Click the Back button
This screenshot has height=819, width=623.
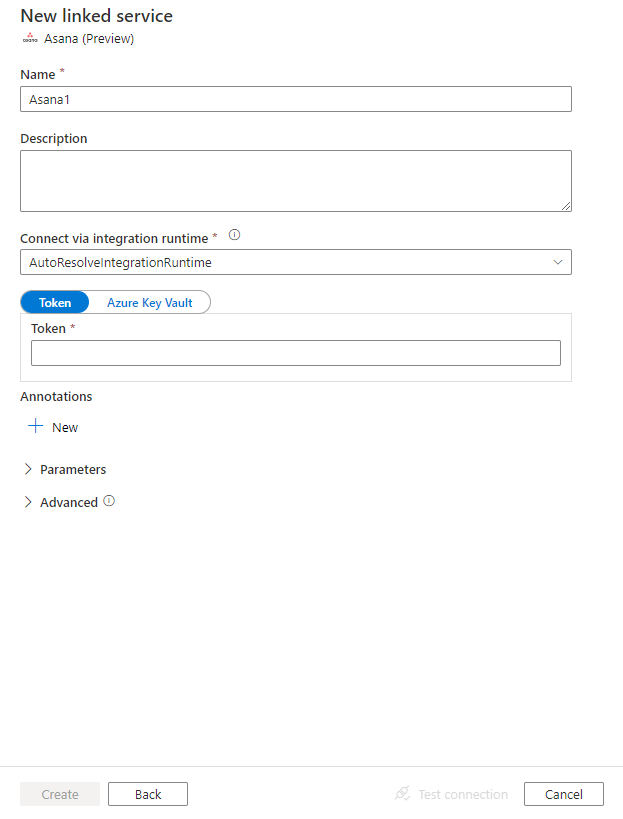(x=147, y=793)
